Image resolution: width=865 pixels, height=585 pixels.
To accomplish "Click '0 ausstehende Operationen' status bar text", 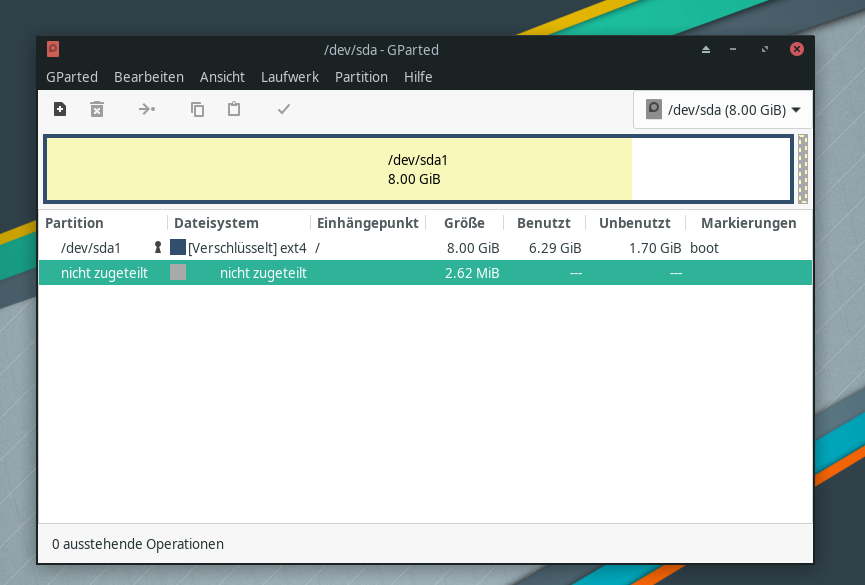I will point(138,544).
